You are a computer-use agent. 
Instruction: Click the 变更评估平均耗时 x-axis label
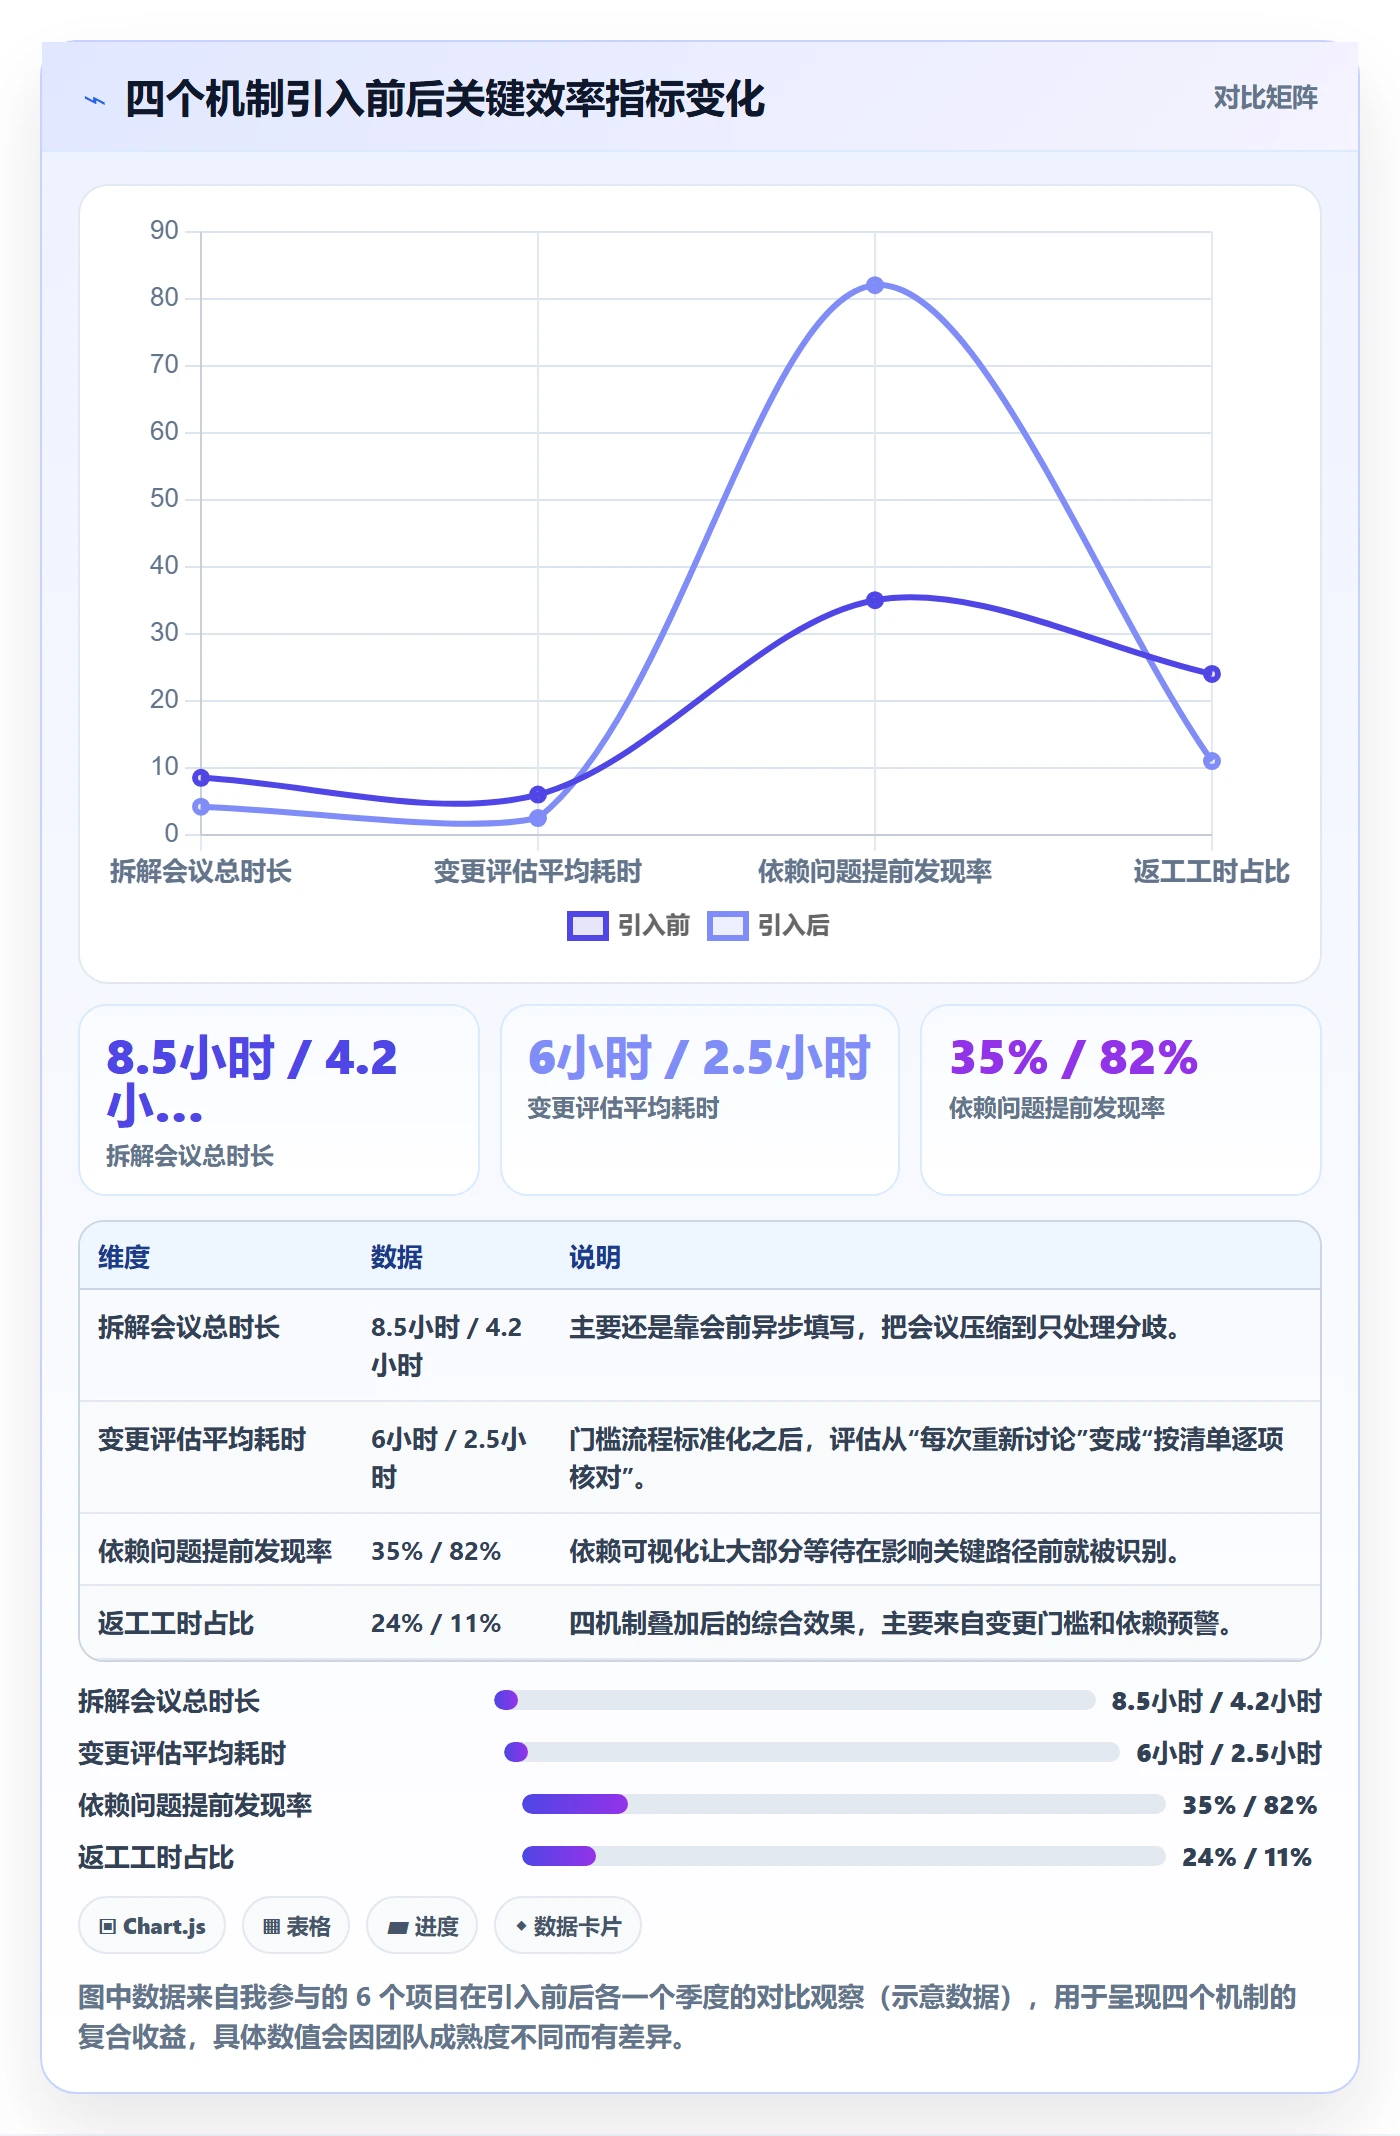coord(538,871)
